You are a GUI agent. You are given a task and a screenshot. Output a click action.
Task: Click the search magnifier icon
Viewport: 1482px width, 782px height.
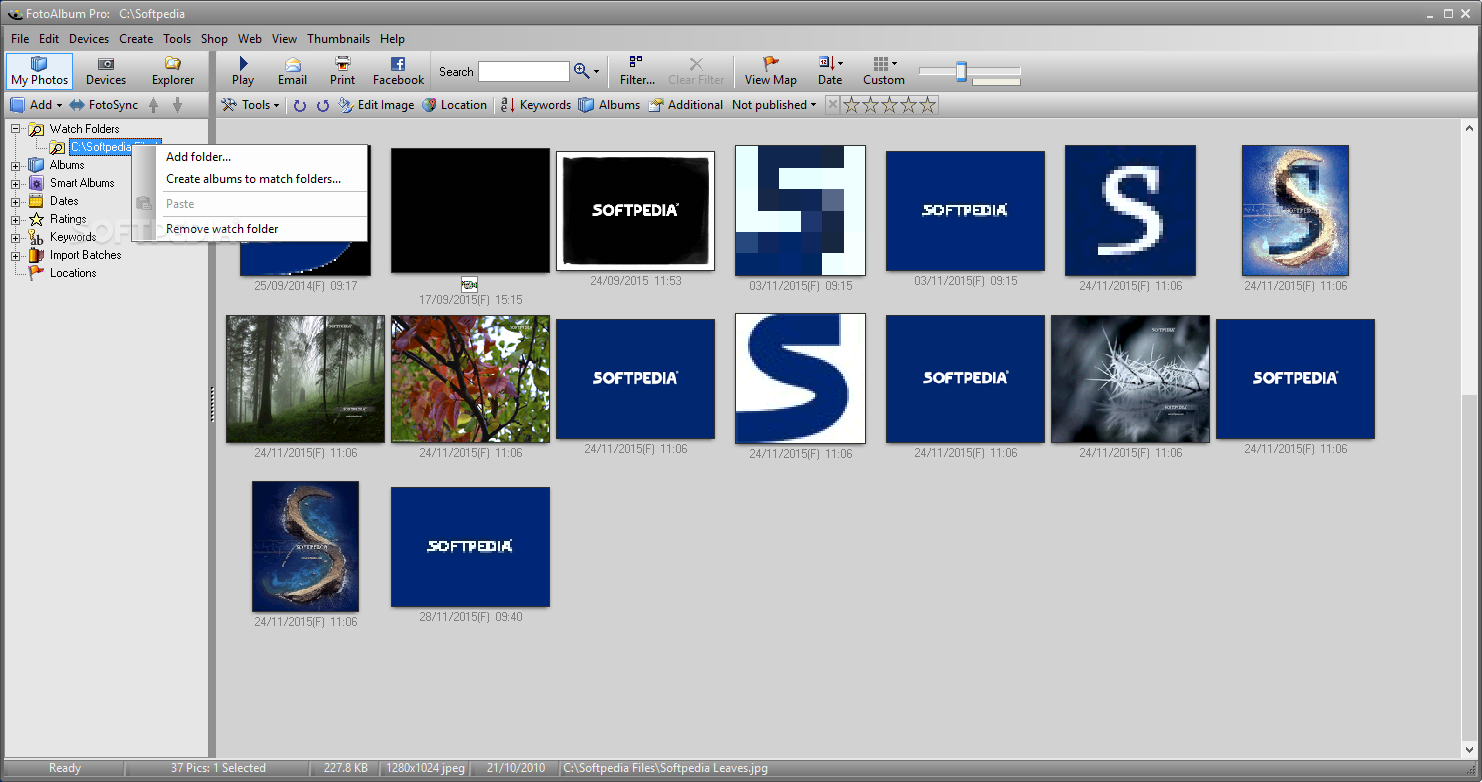tap(582, 71)
